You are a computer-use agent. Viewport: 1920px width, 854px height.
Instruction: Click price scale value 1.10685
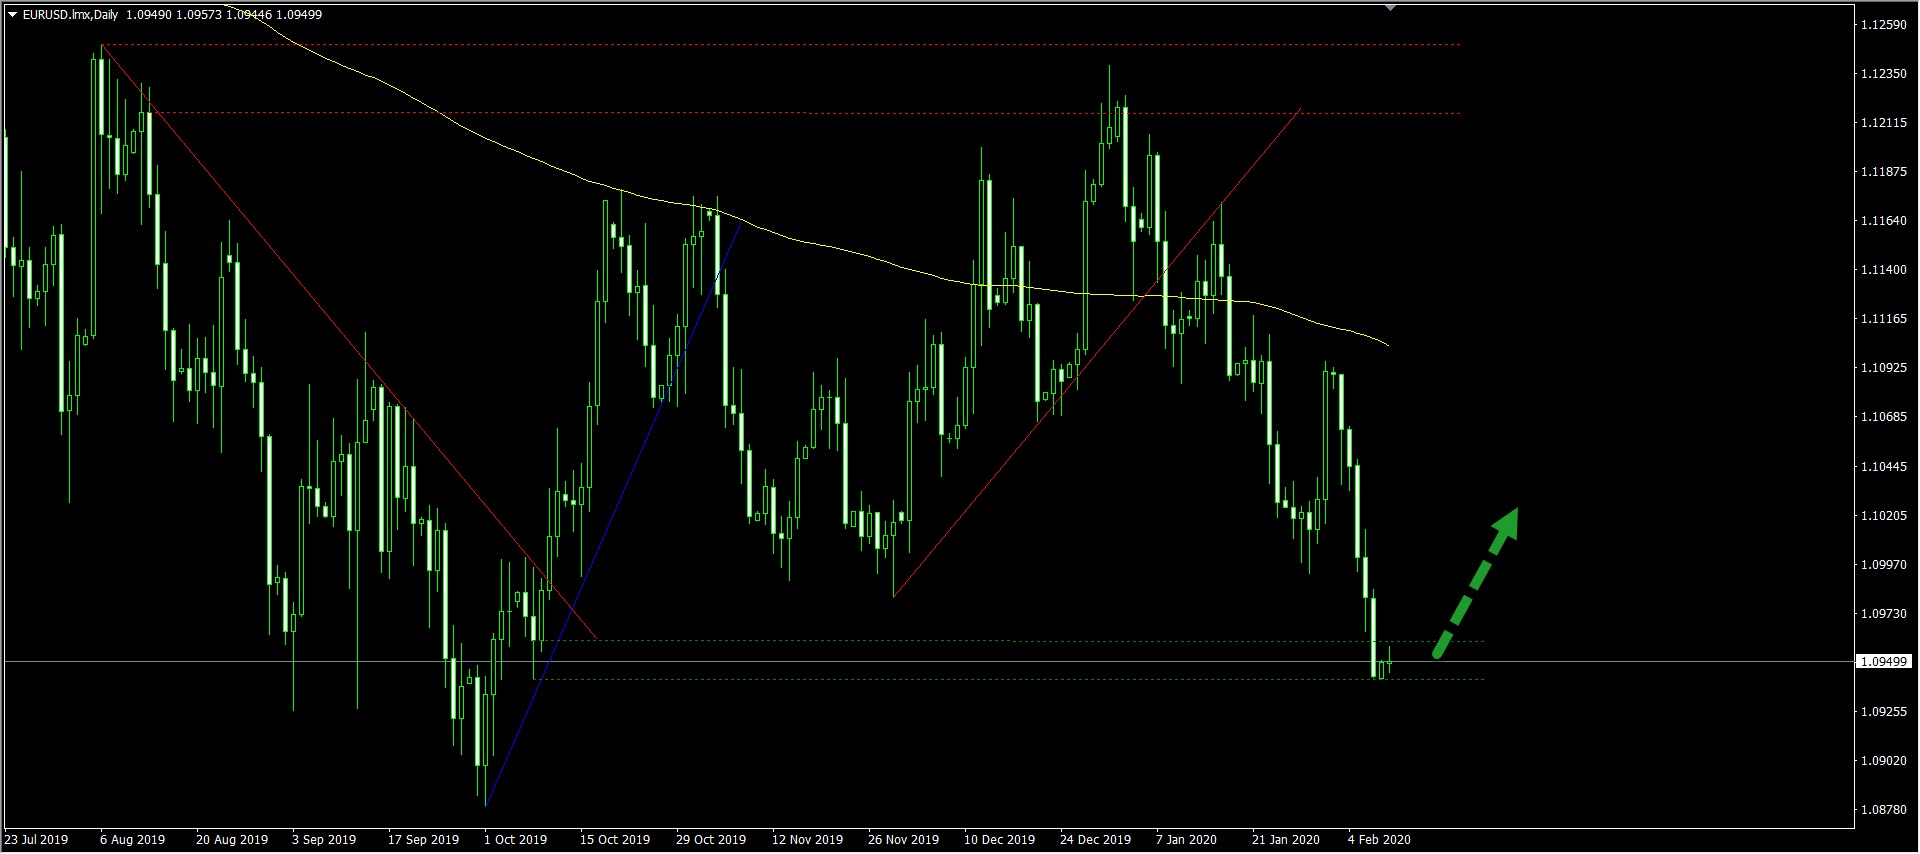pyautogui.click(x=1884, y=417)
